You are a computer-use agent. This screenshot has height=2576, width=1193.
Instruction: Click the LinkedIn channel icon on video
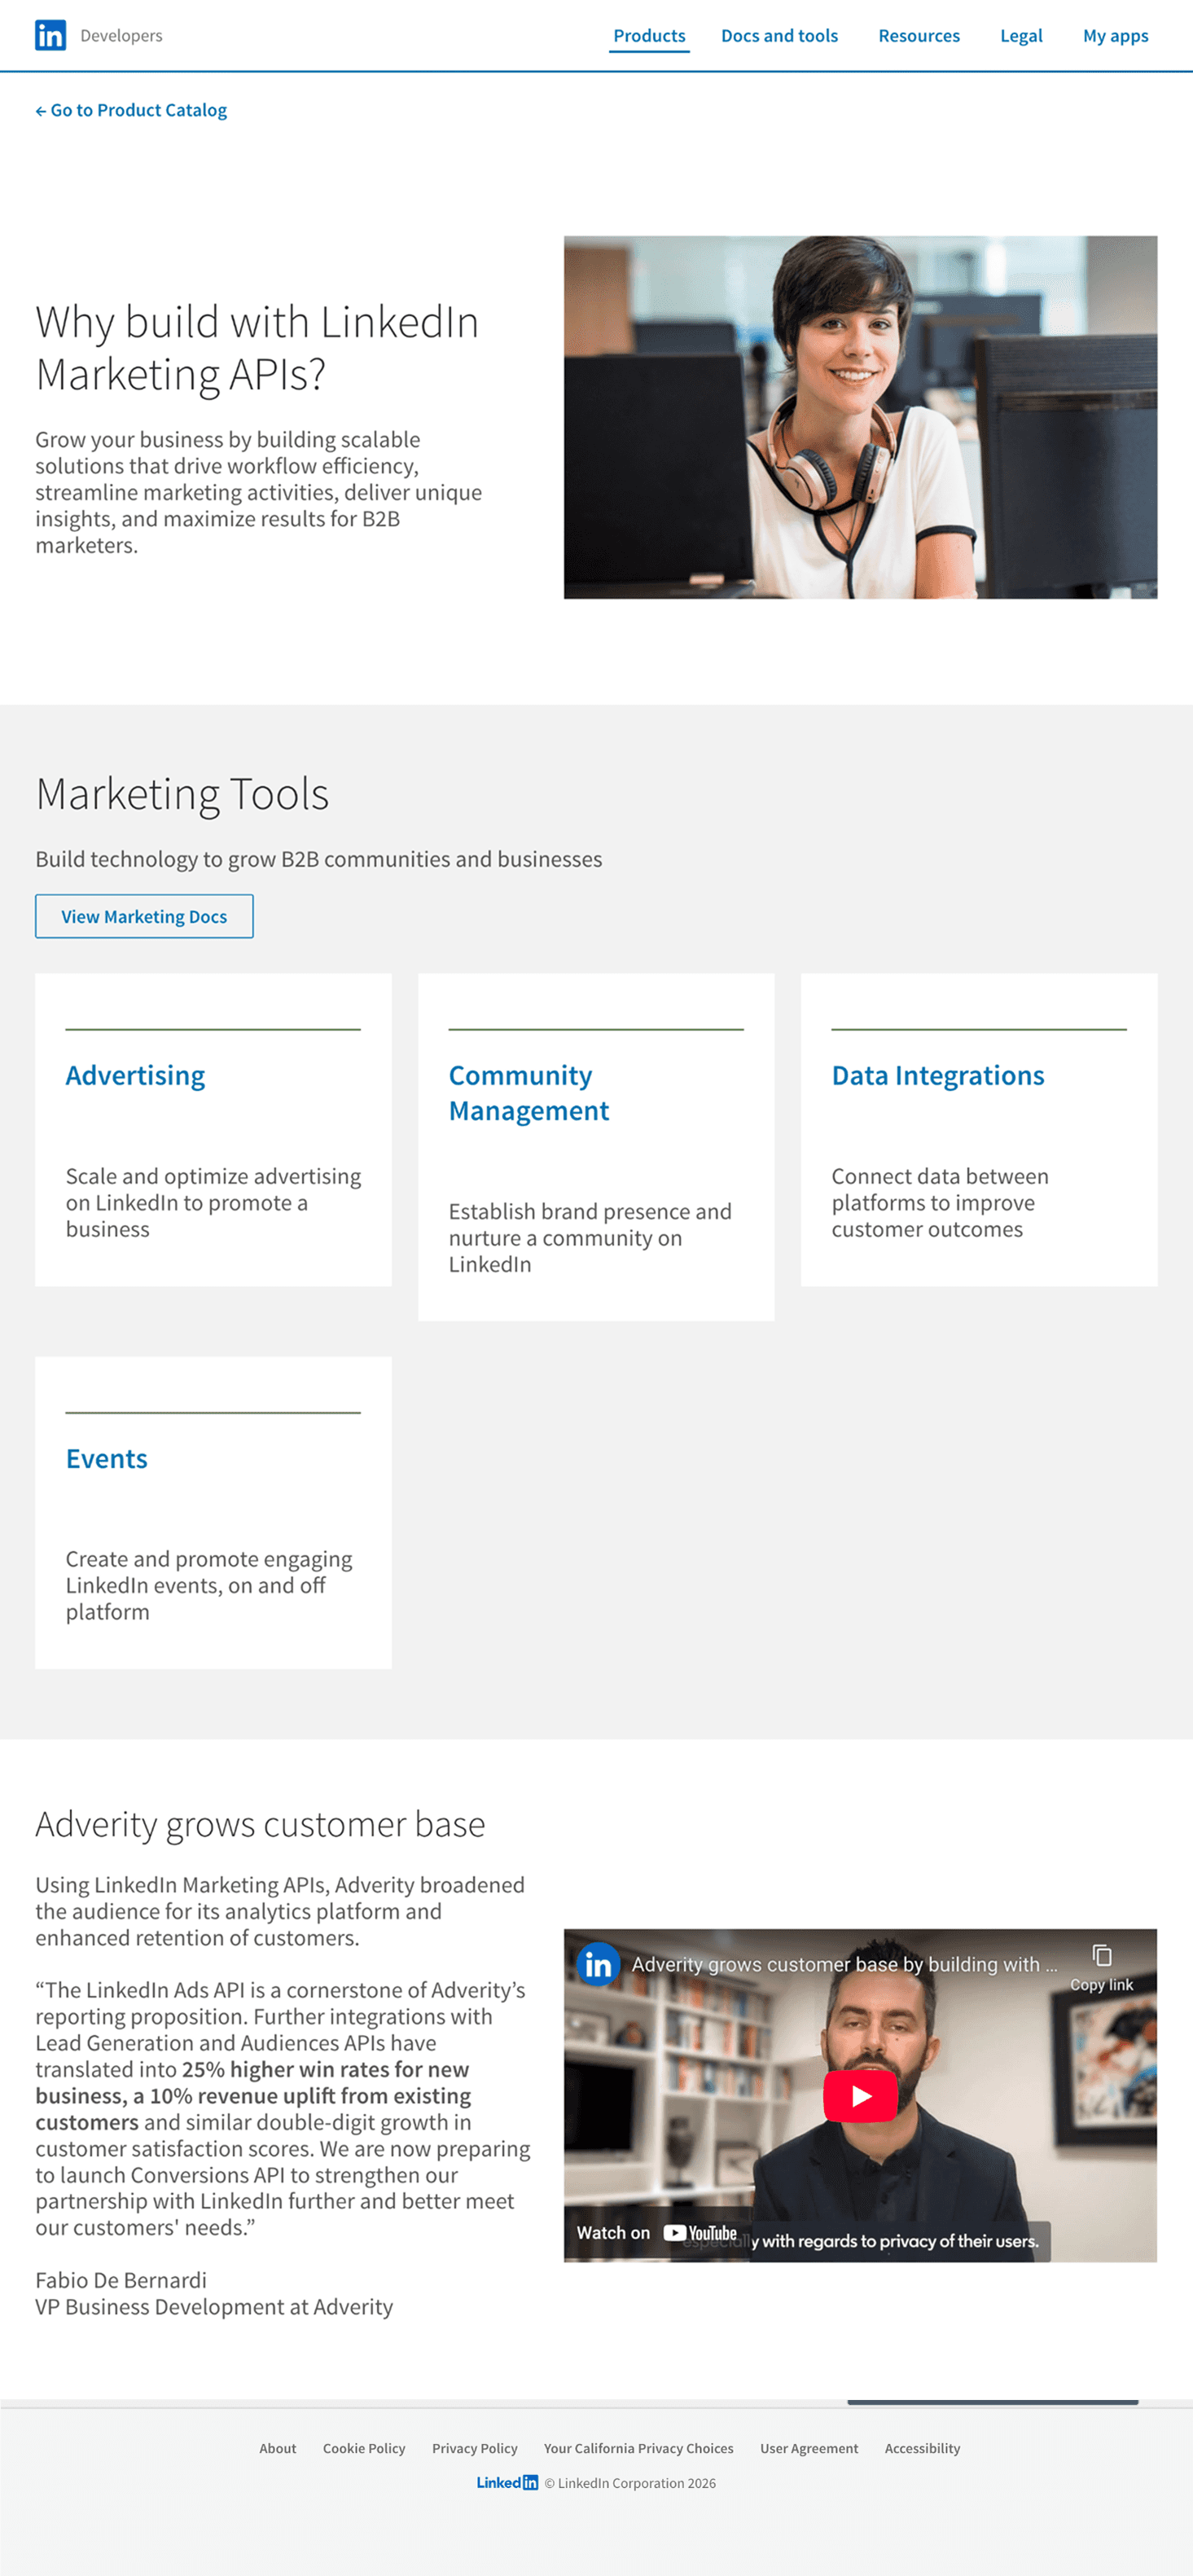coord(598,1964)
